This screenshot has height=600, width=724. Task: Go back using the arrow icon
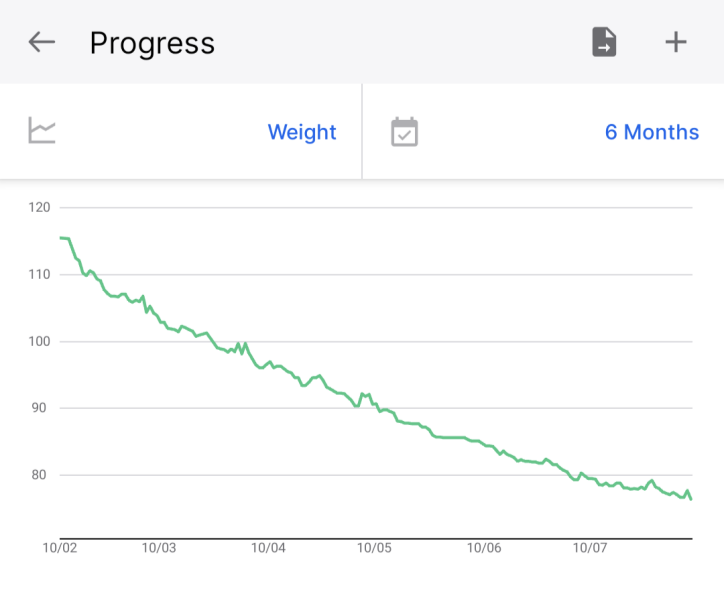pyautogui.click(x=41, y=42)
